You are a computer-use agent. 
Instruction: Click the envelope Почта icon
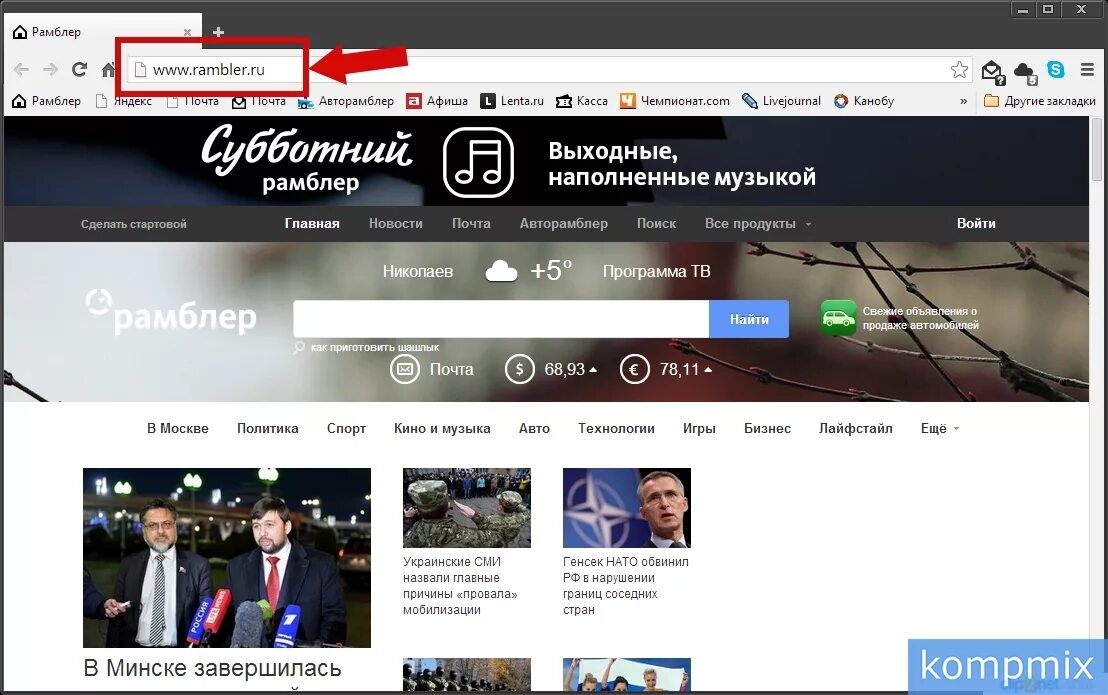[x=405, y=369]
